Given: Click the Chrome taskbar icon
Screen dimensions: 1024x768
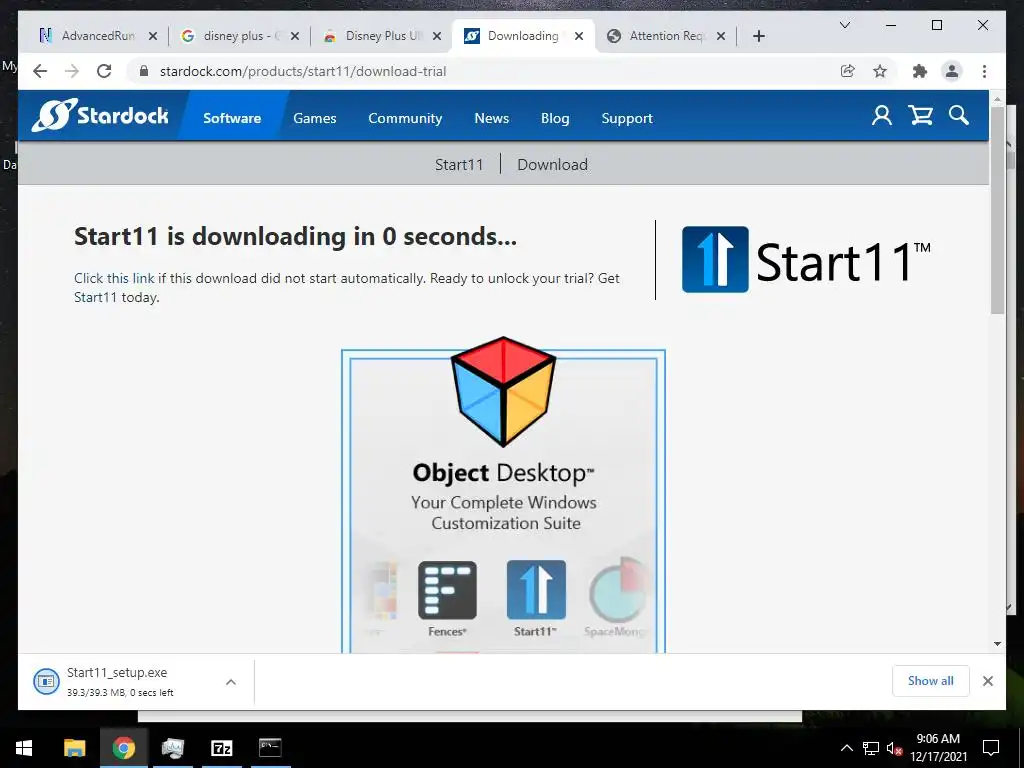Looking at the screenshot, I should [123, 748].
